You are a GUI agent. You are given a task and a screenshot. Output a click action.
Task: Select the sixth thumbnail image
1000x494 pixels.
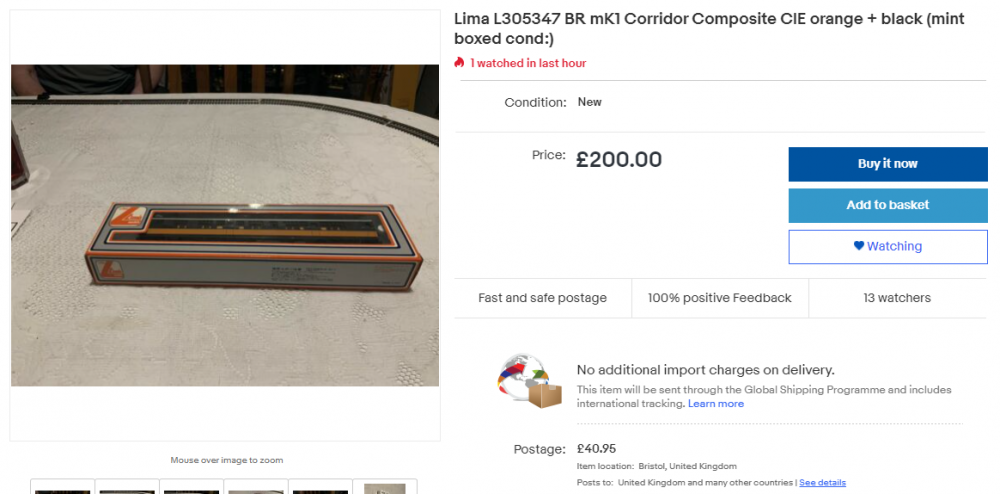pos(385,488)
